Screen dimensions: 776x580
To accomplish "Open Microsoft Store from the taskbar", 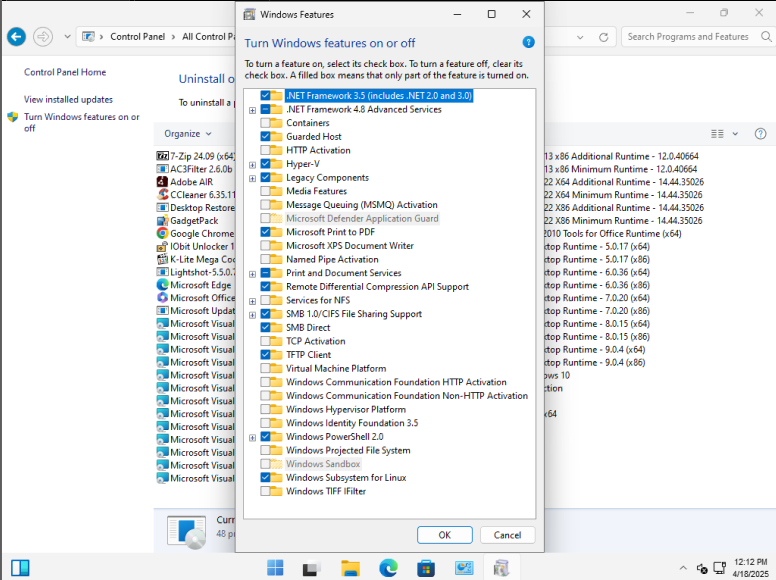I will (426, 568).
